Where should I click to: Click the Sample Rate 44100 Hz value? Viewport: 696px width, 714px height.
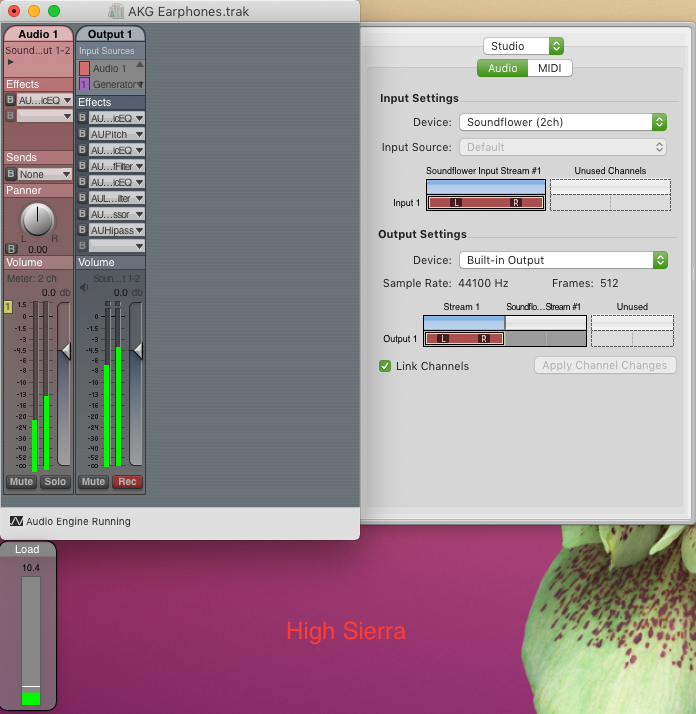point(483,283)
